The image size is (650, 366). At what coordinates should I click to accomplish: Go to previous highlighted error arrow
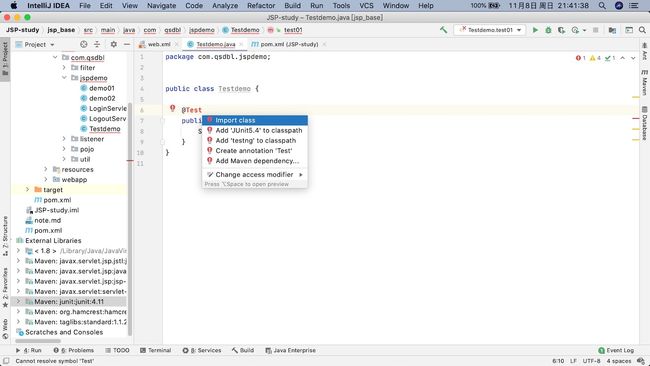(x=623, y=58)
